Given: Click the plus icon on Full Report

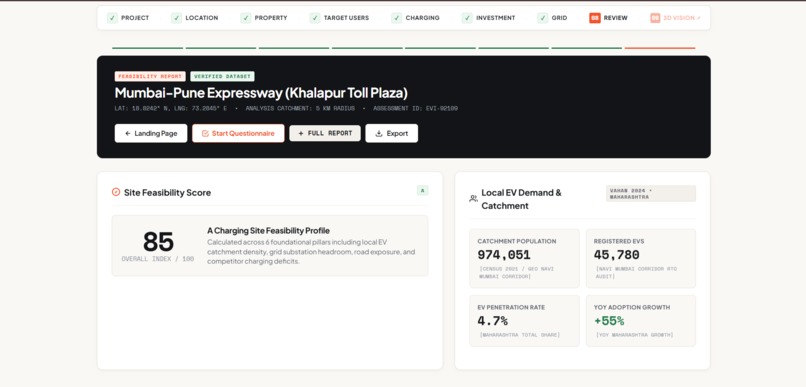Looking at the screenshot, I should (x=301, y=133).
